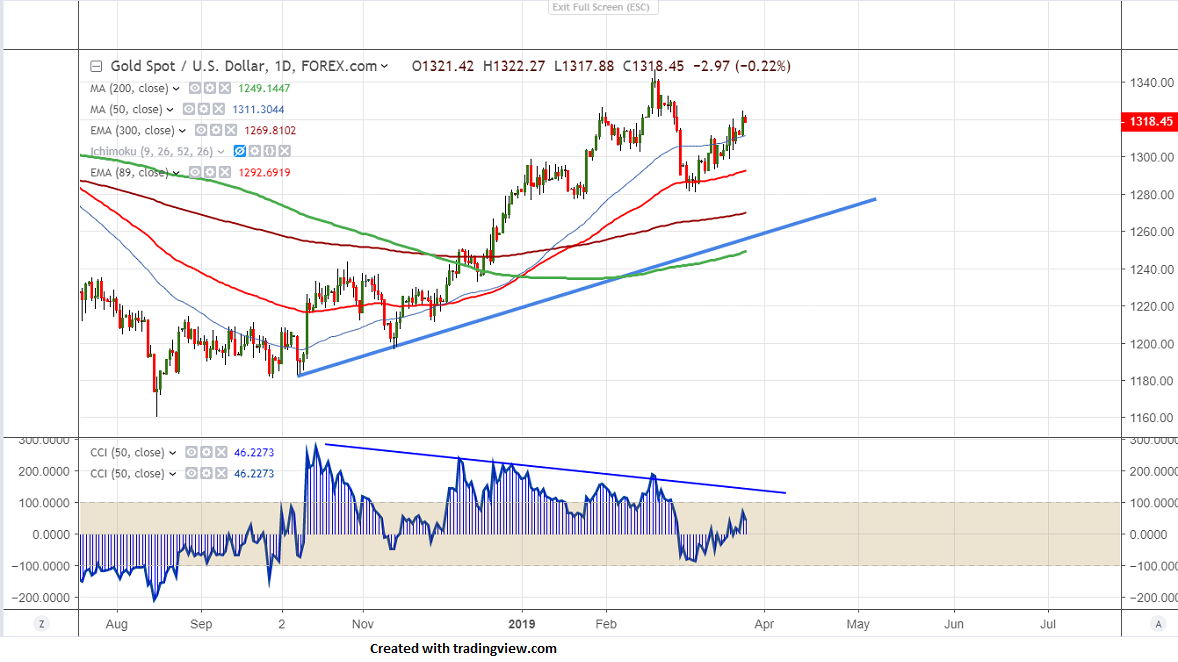Screen dimensions: 1178x662
Task: Click the O1321.42 open value
Action: [x=443, y=66]
